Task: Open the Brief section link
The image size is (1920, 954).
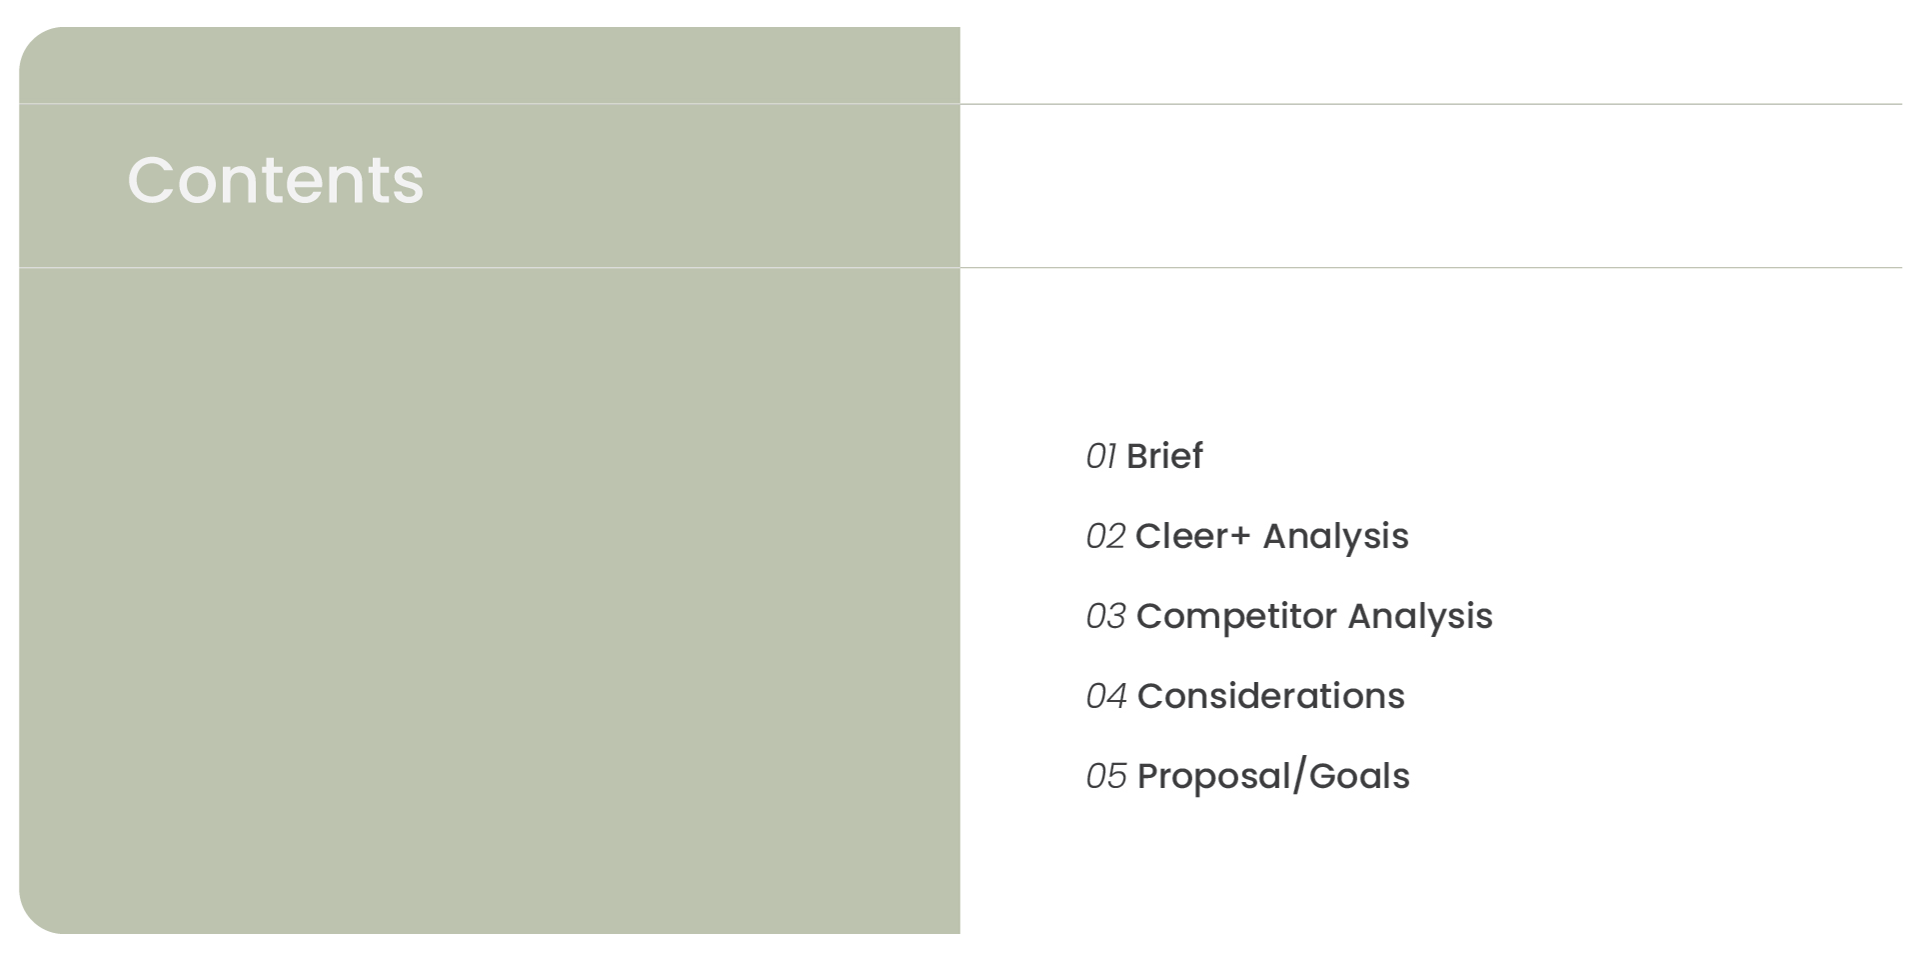Action: 1164,456
